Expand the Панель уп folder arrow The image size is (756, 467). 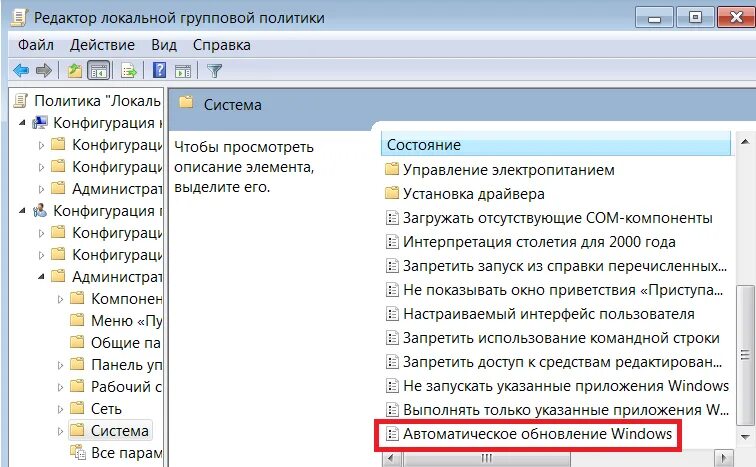[x=60, y=365]
